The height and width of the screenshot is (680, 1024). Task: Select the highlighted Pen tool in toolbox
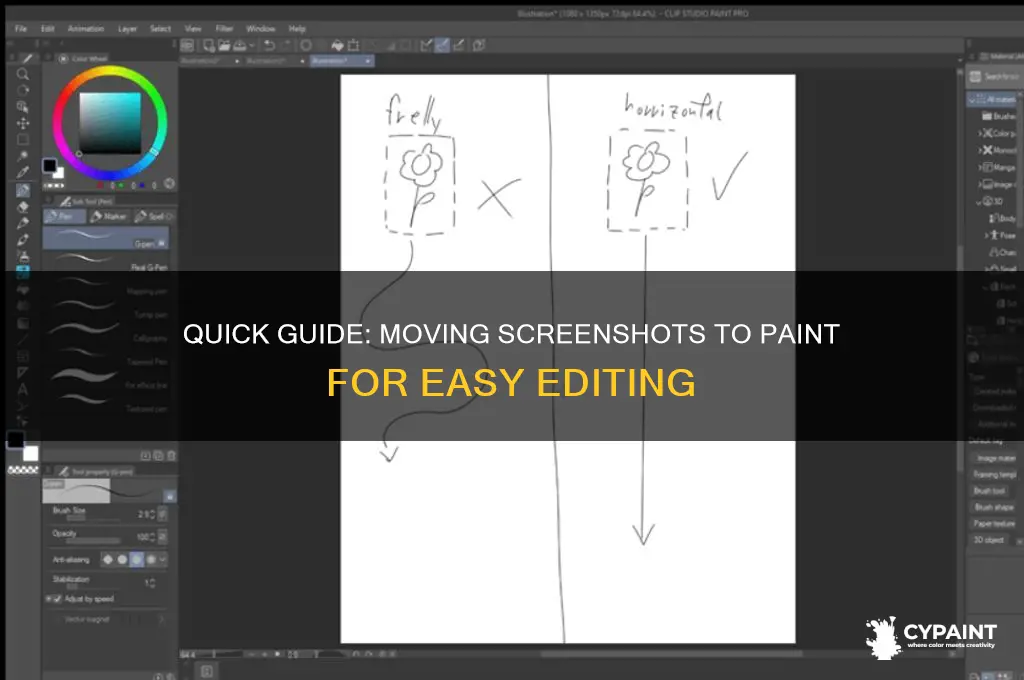point(22,190)
